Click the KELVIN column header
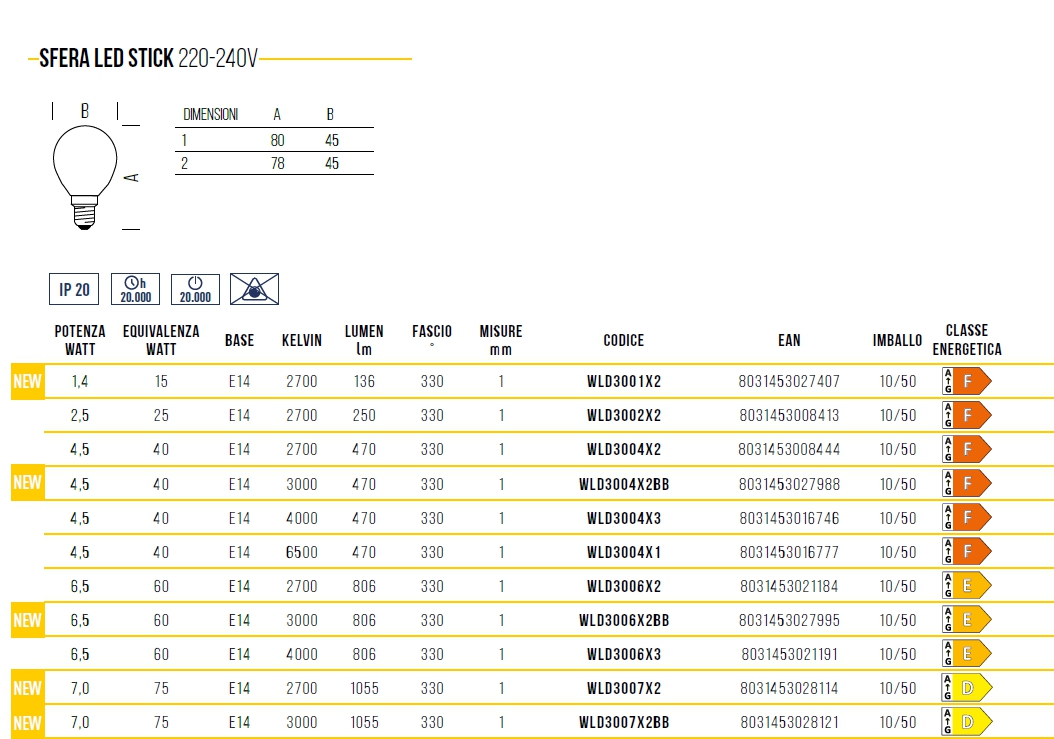 (302, 340)
